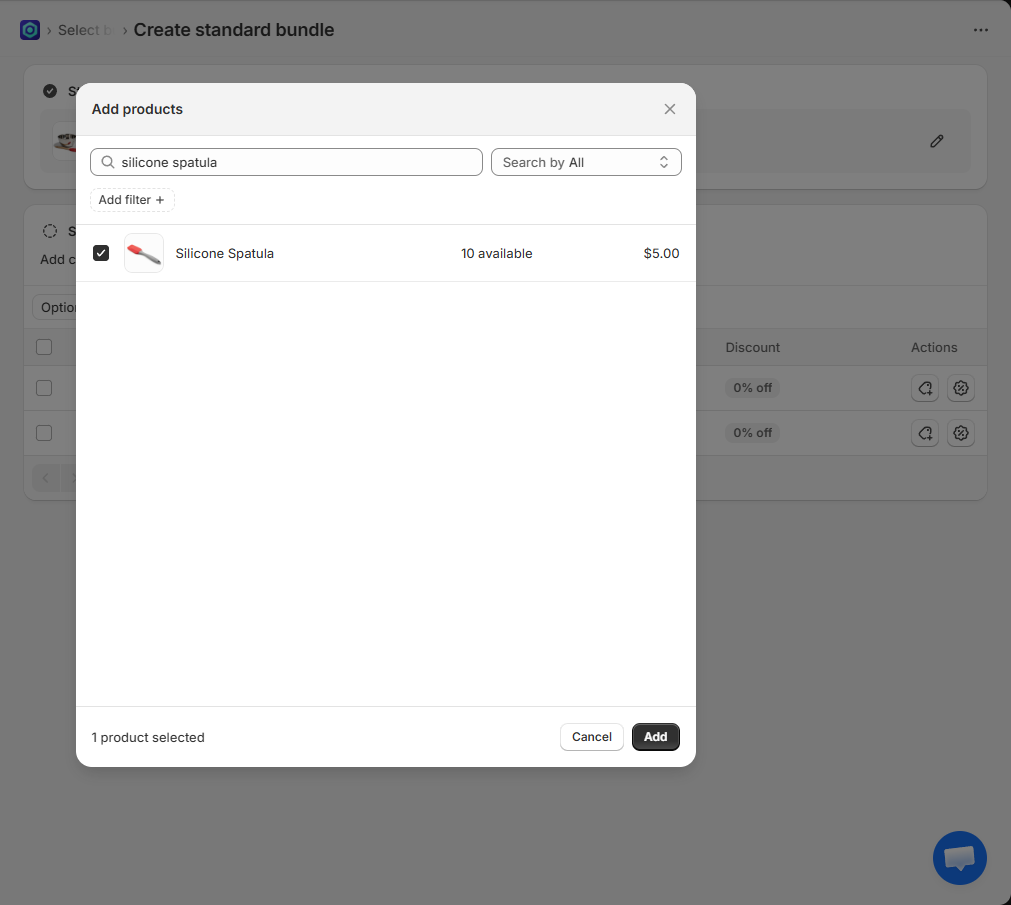The height and width of the screenshot is (905, 1011).
Task: Tick the first table row checkbox
Action: [44, 388]
